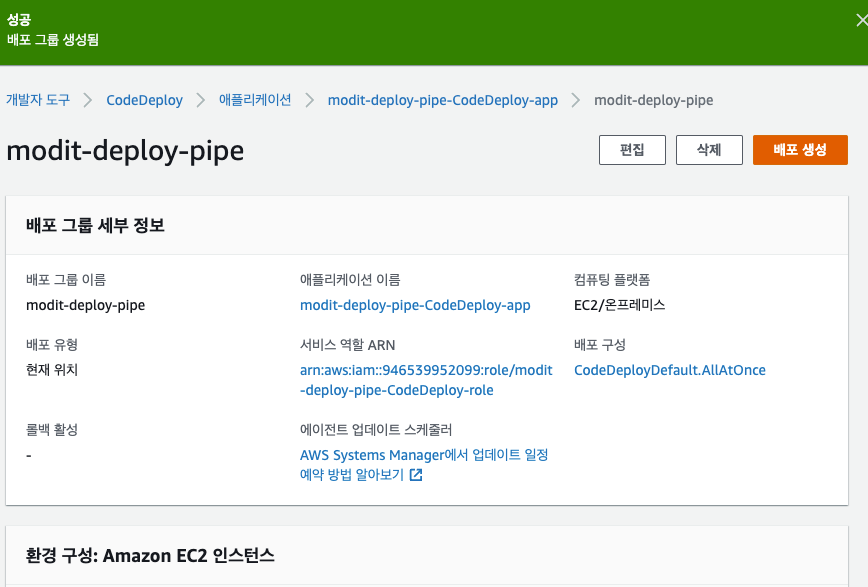Click the 배포 구성 label

coord(600,345)
